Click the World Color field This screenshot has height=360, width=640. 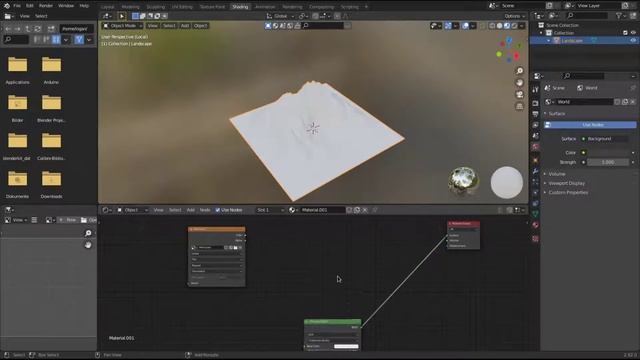tap(608, 153)
